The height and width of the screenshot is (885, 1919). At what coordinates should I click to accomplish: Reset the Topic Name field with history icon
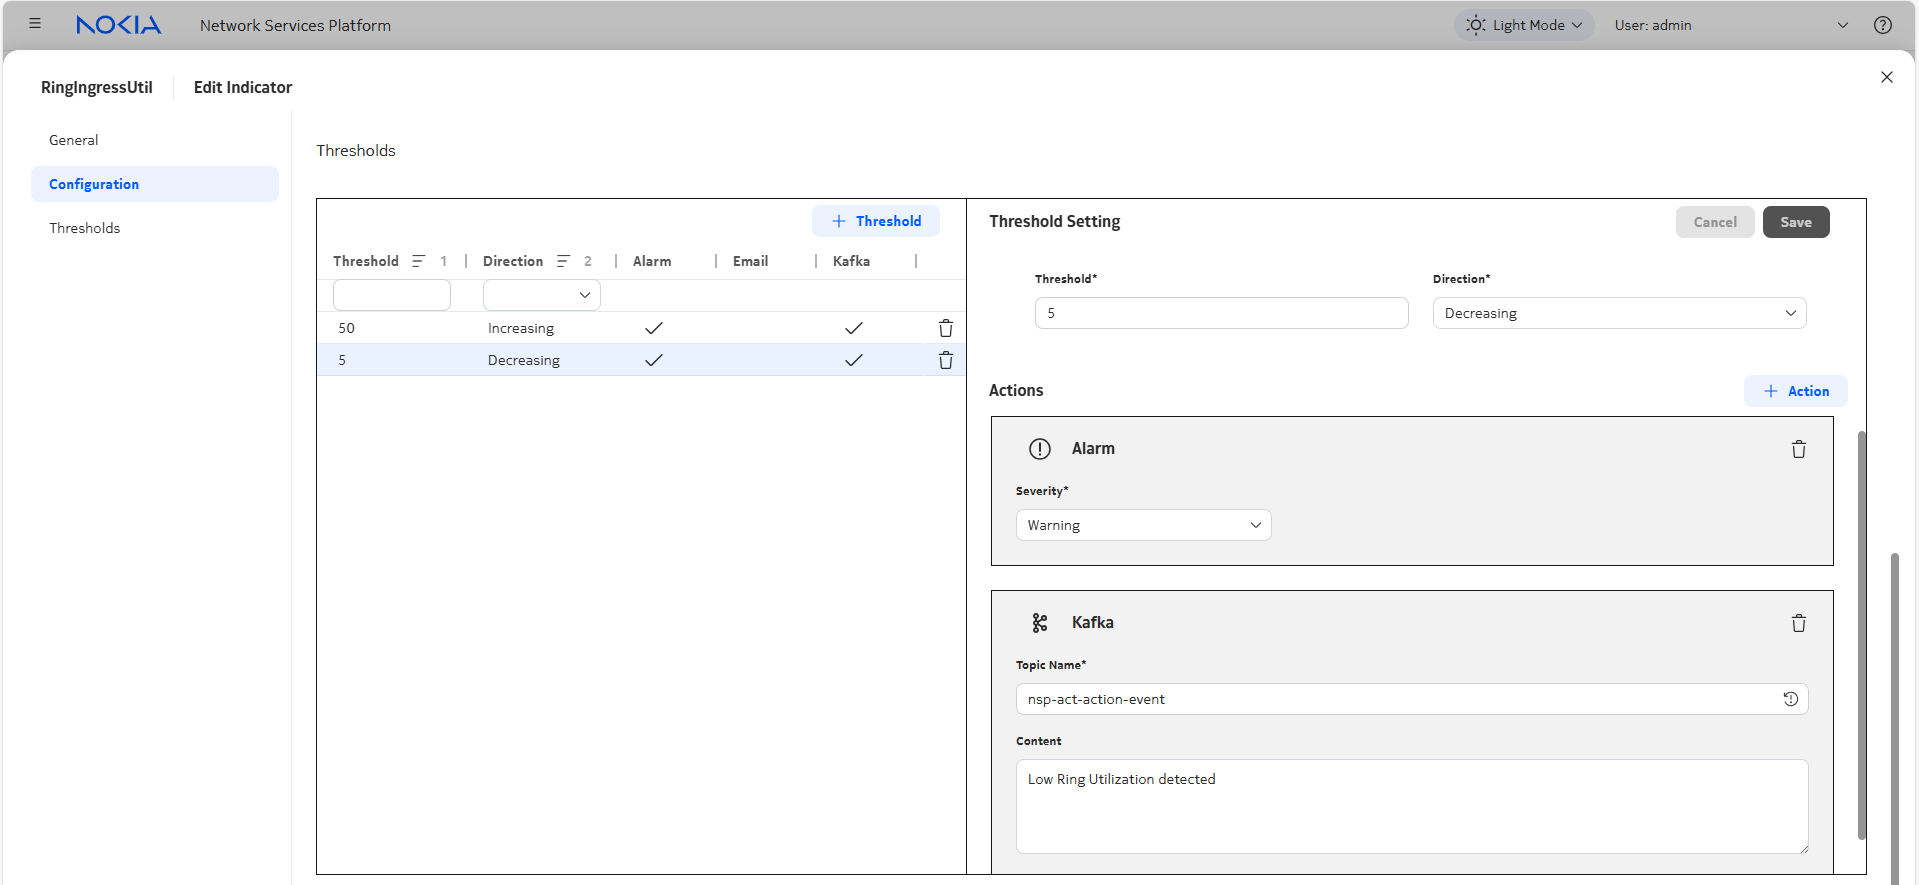point(1790,699)
